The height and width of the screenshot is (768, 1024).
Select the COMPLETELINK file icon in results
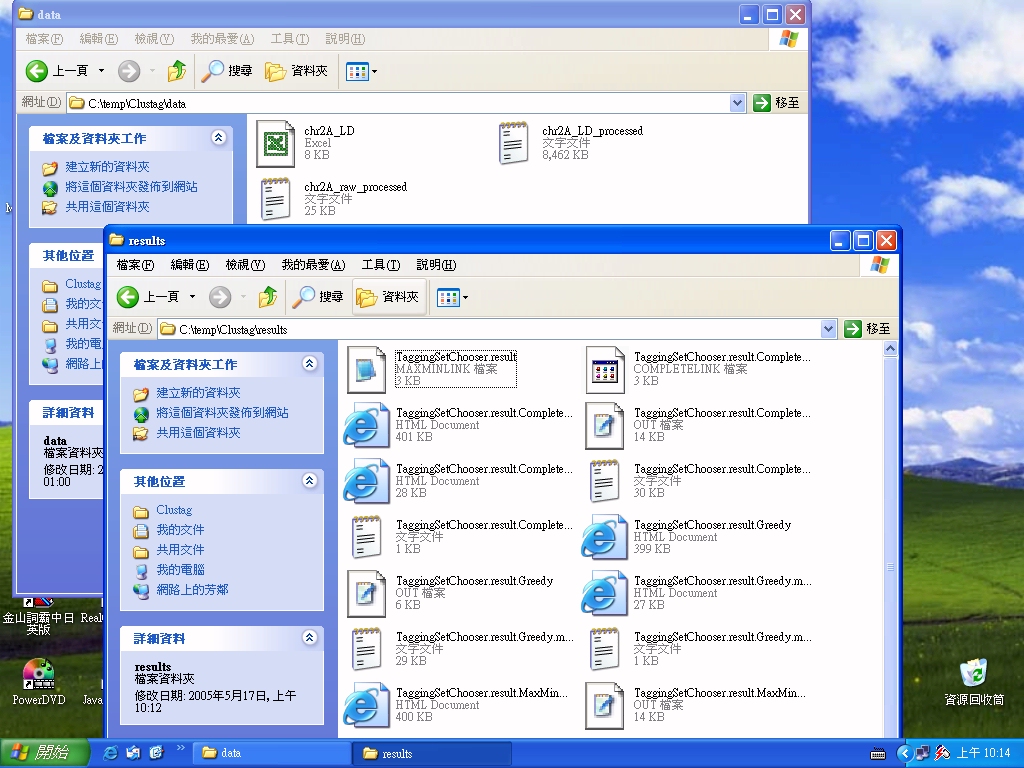(605, 369)
